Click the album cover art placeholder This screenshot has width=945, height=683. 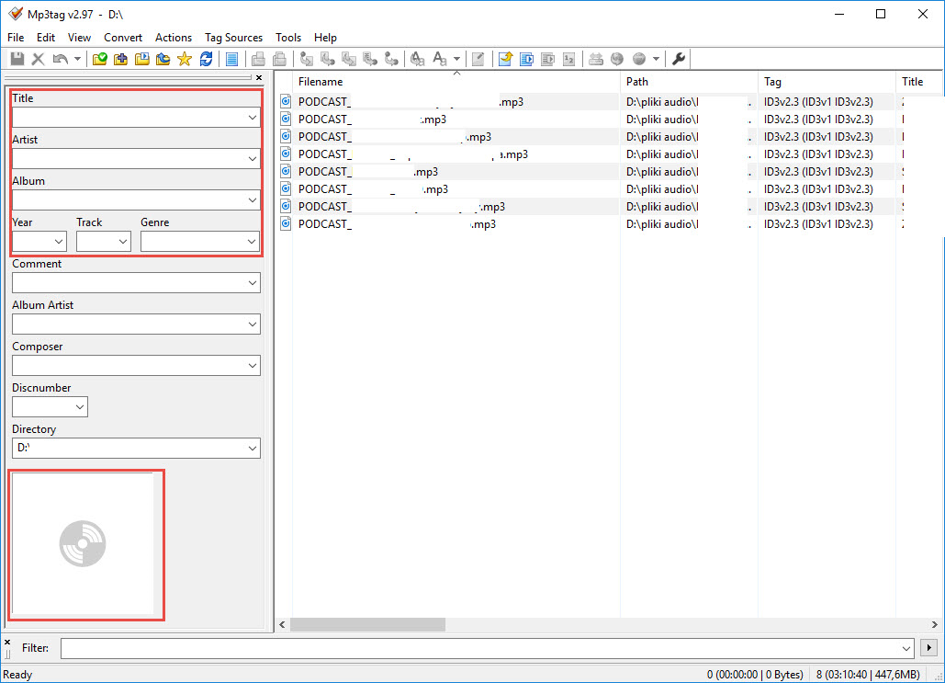click(83, 544)
